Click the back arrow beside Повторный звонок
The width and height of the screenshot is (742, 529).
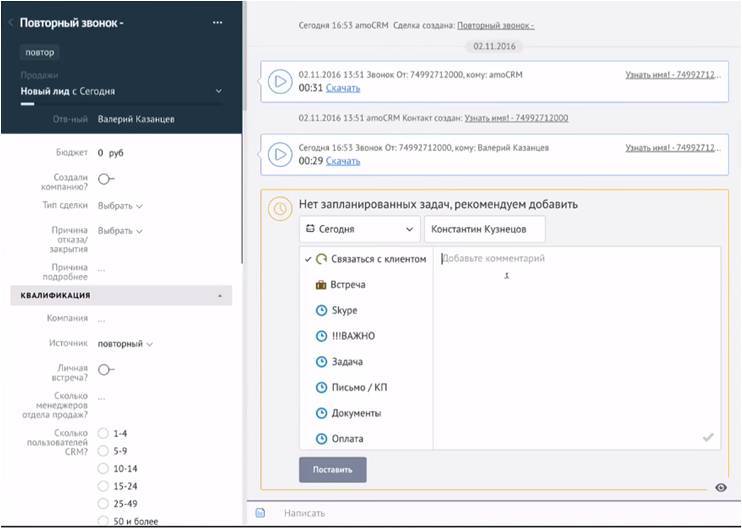coord(10,22)
